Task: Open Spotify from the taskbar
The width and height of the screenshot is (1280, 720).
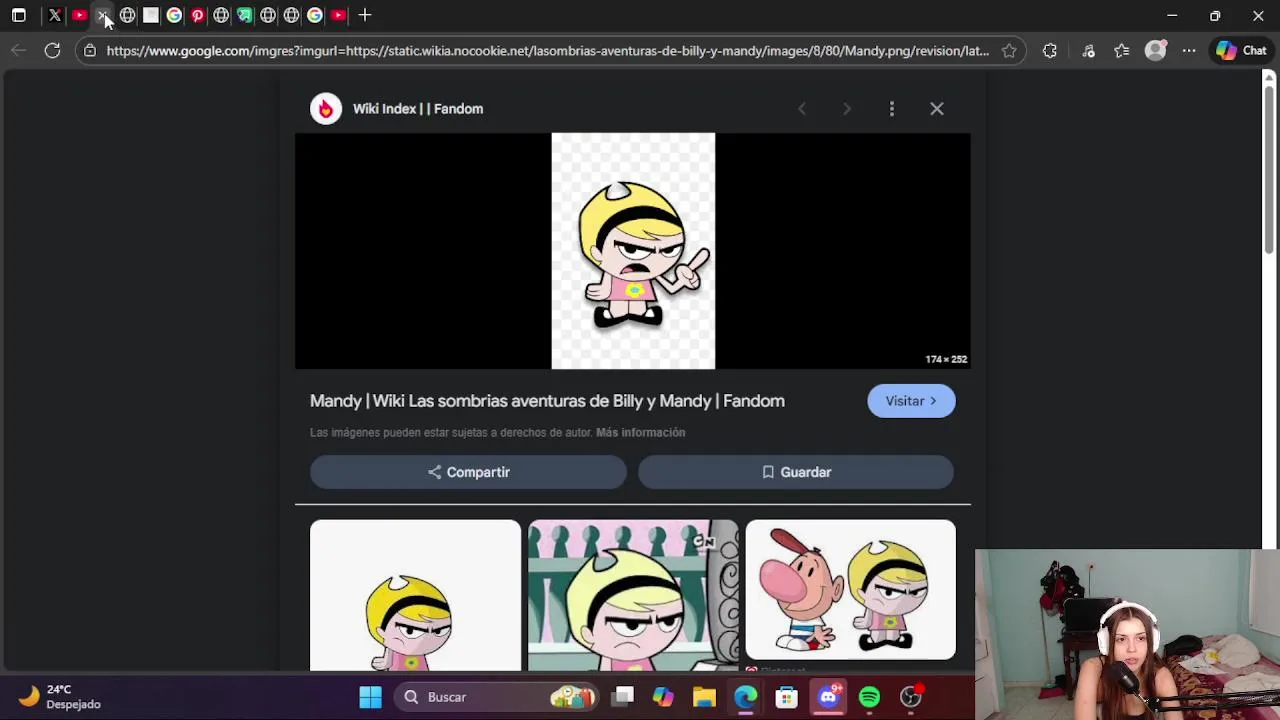Action: (x=869, y=697)
